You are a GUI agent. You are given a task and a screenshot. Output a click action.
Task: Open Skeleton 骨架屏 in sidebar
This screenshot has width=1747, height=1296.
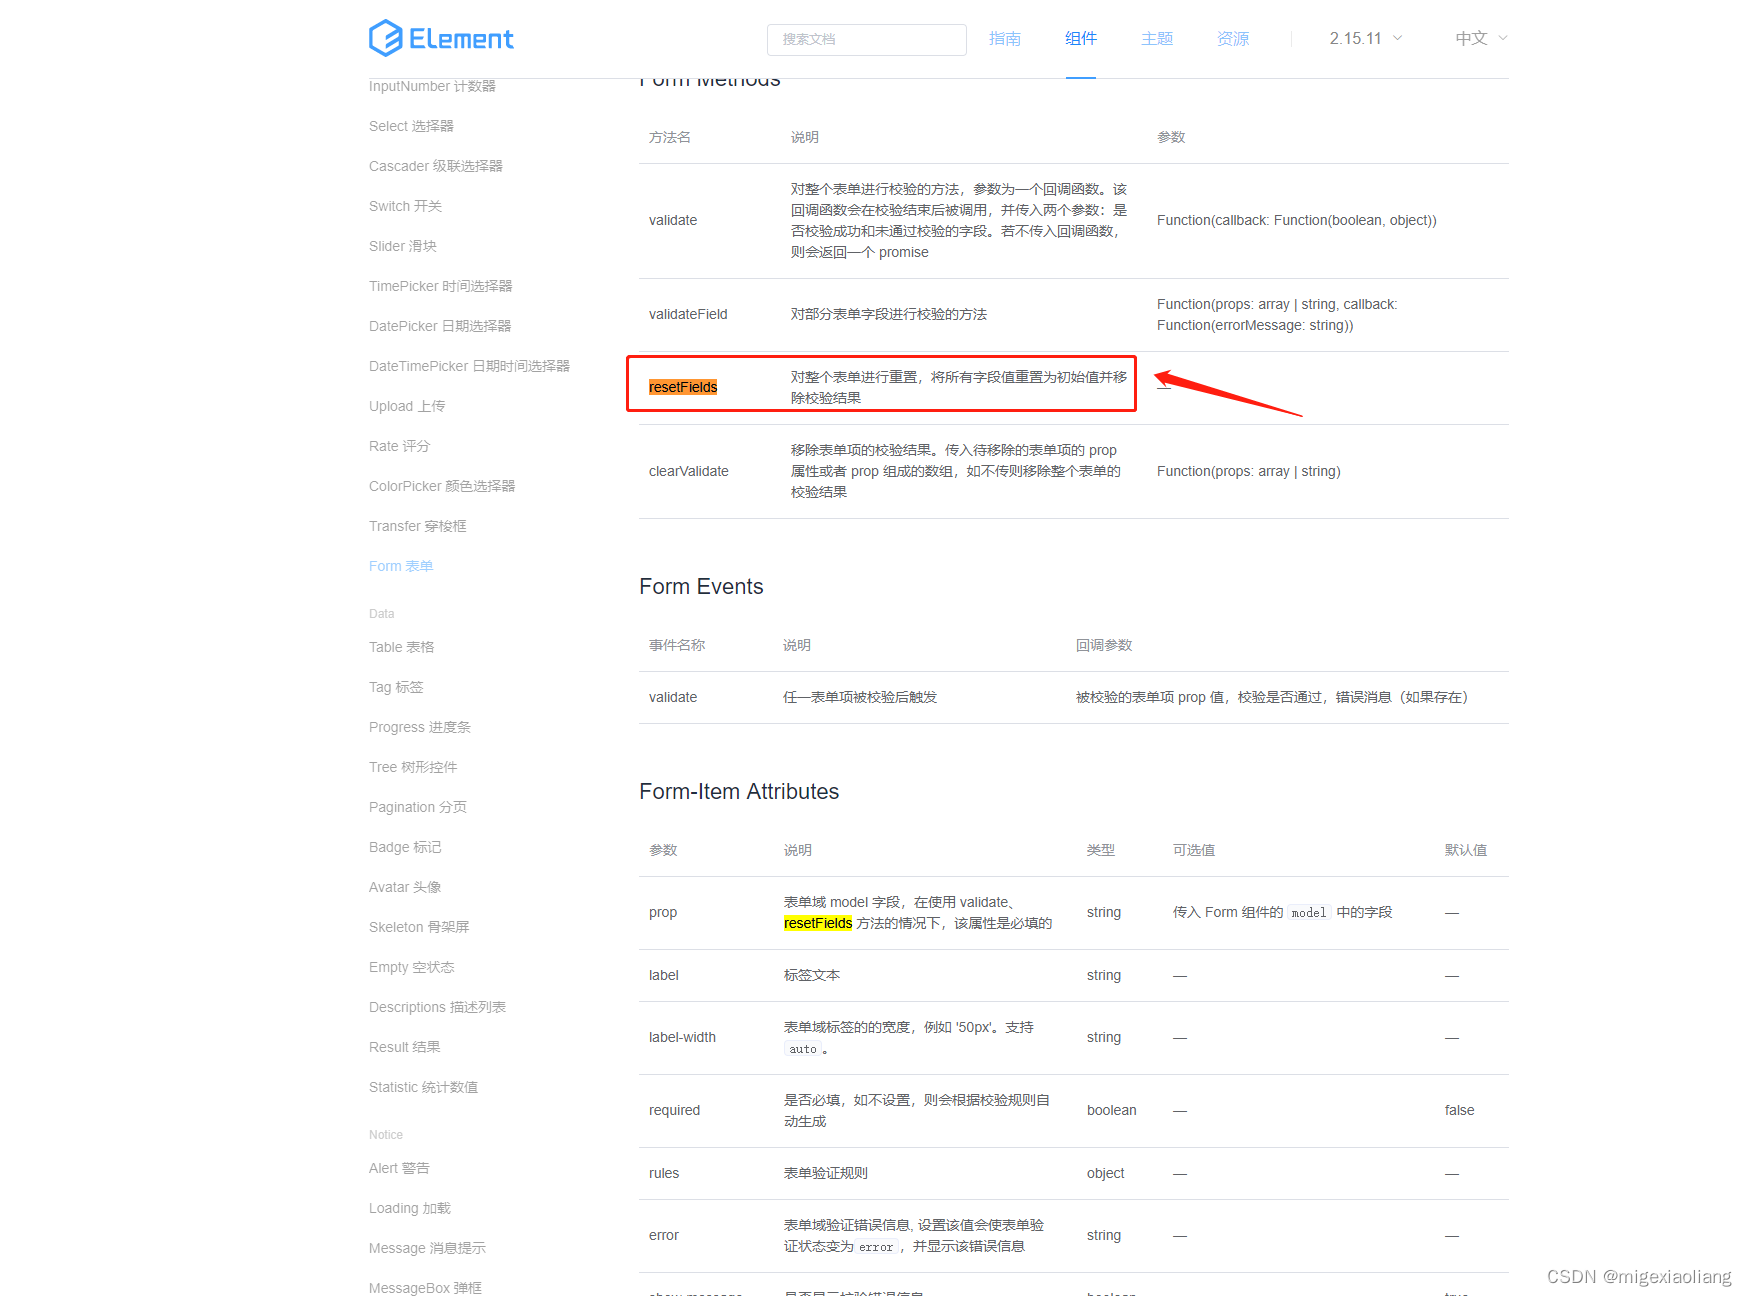pos(418,927)
